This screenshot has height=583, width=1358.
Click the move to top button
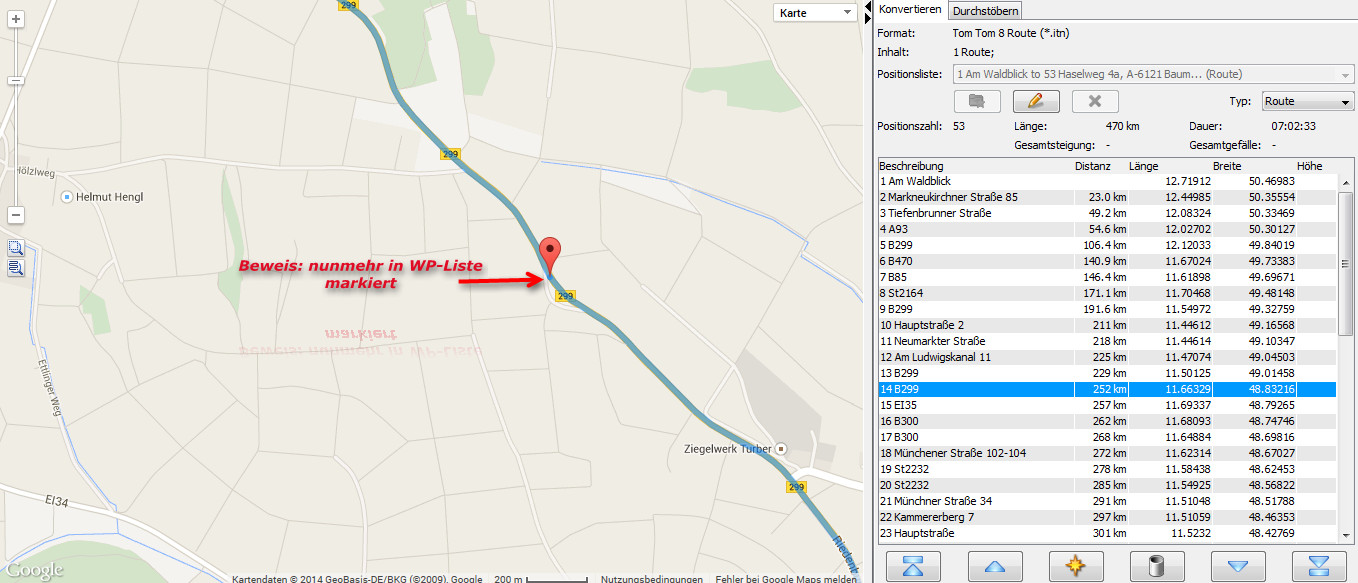914,566
